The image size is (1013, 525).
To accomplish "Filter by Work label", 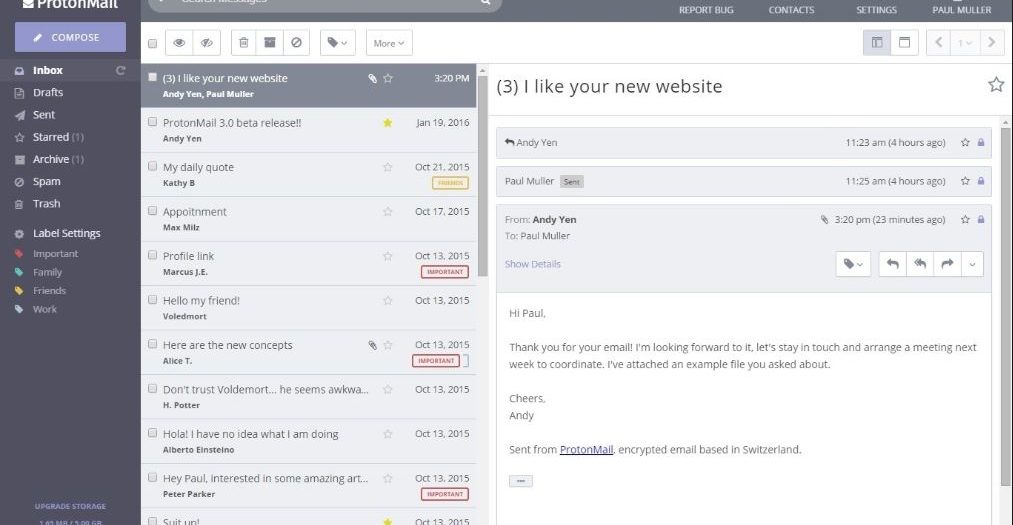I will [45, 309].
